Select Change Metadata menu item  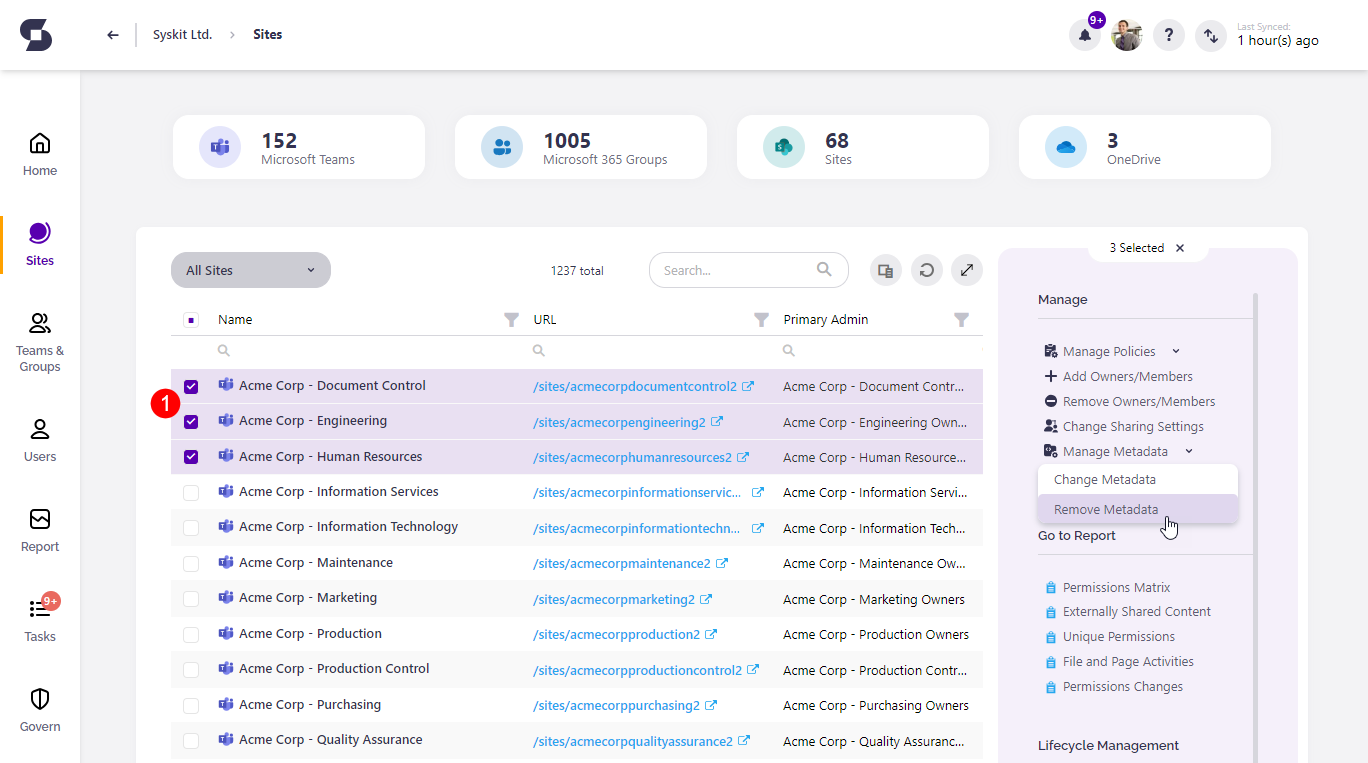click(x=1104, y=479)
